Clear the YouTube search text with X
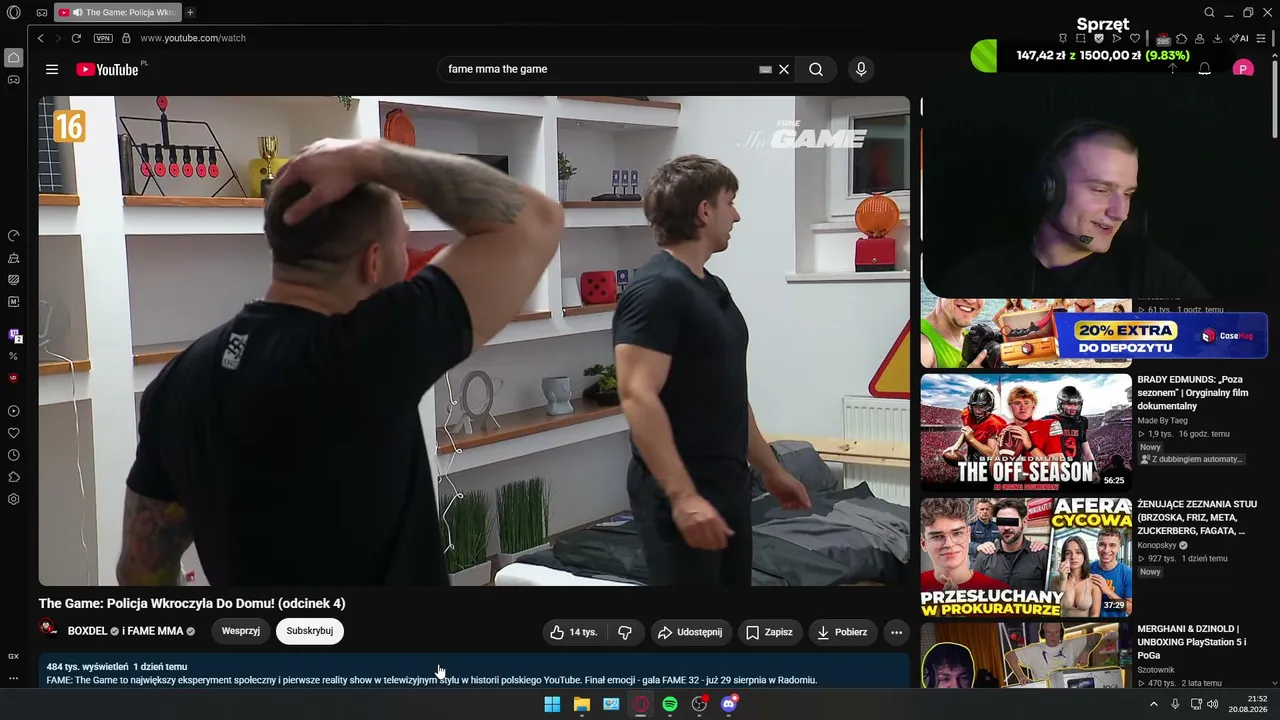Image resolution: width=1280 pixels, height=720 pixels. pyautogui.click(x=784, y=69)
